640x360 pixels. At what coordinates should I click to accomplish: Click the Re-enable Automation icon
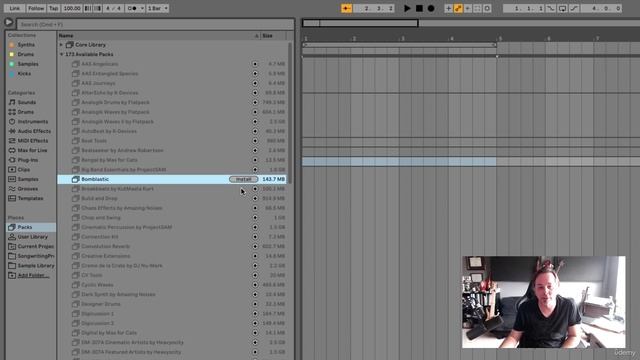[x=468, y=8]
